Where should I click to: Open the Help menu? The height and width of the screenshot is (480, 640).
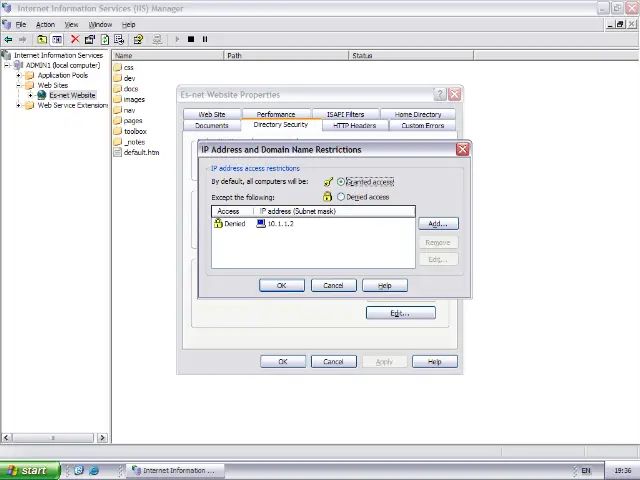click(x=128, y=24)
